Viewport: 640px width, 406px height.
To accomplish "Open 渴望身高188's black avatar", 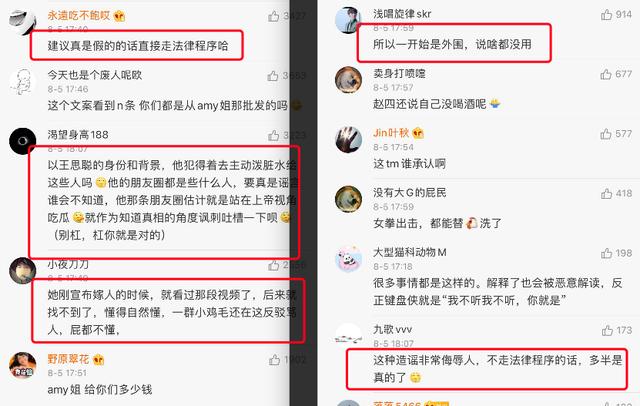I will tap(22, 141).
